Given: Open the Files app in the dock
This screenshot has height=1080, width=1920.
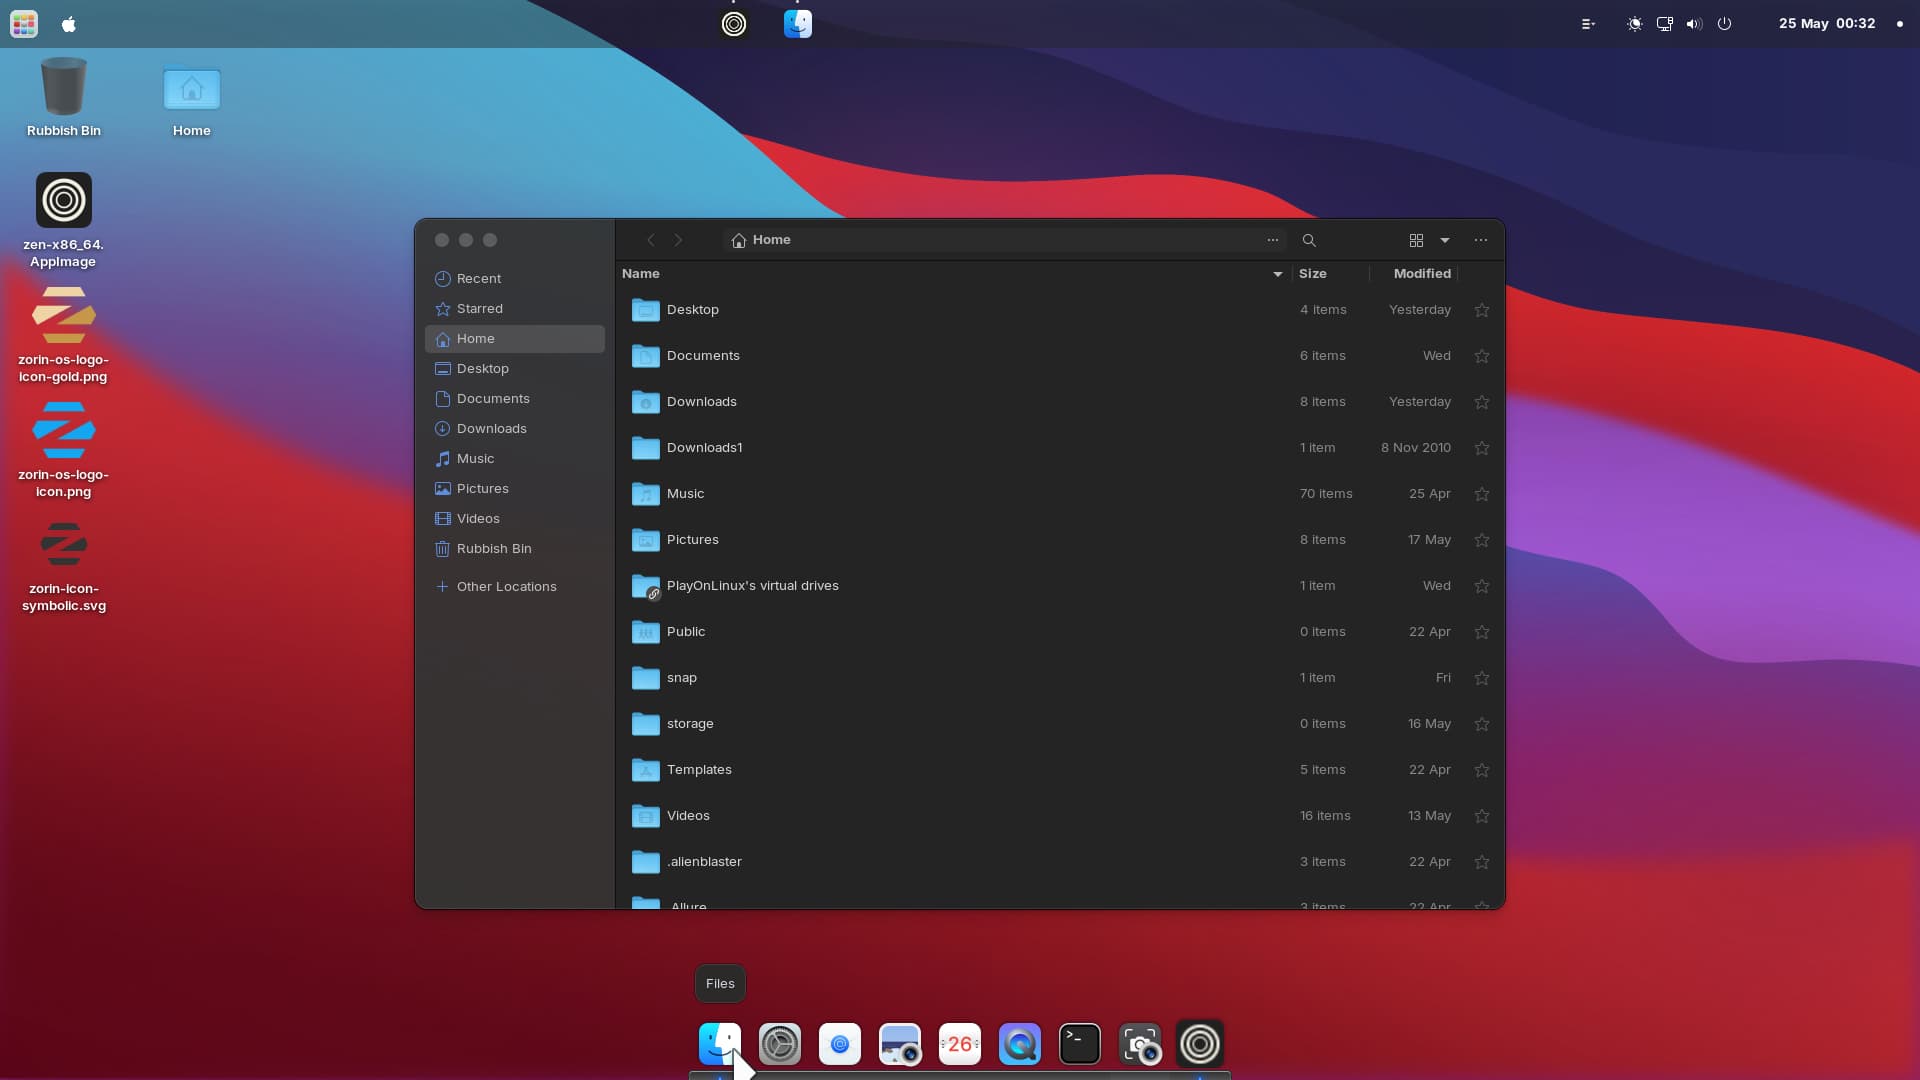Looking at the screenshot, I should 720,1044.
